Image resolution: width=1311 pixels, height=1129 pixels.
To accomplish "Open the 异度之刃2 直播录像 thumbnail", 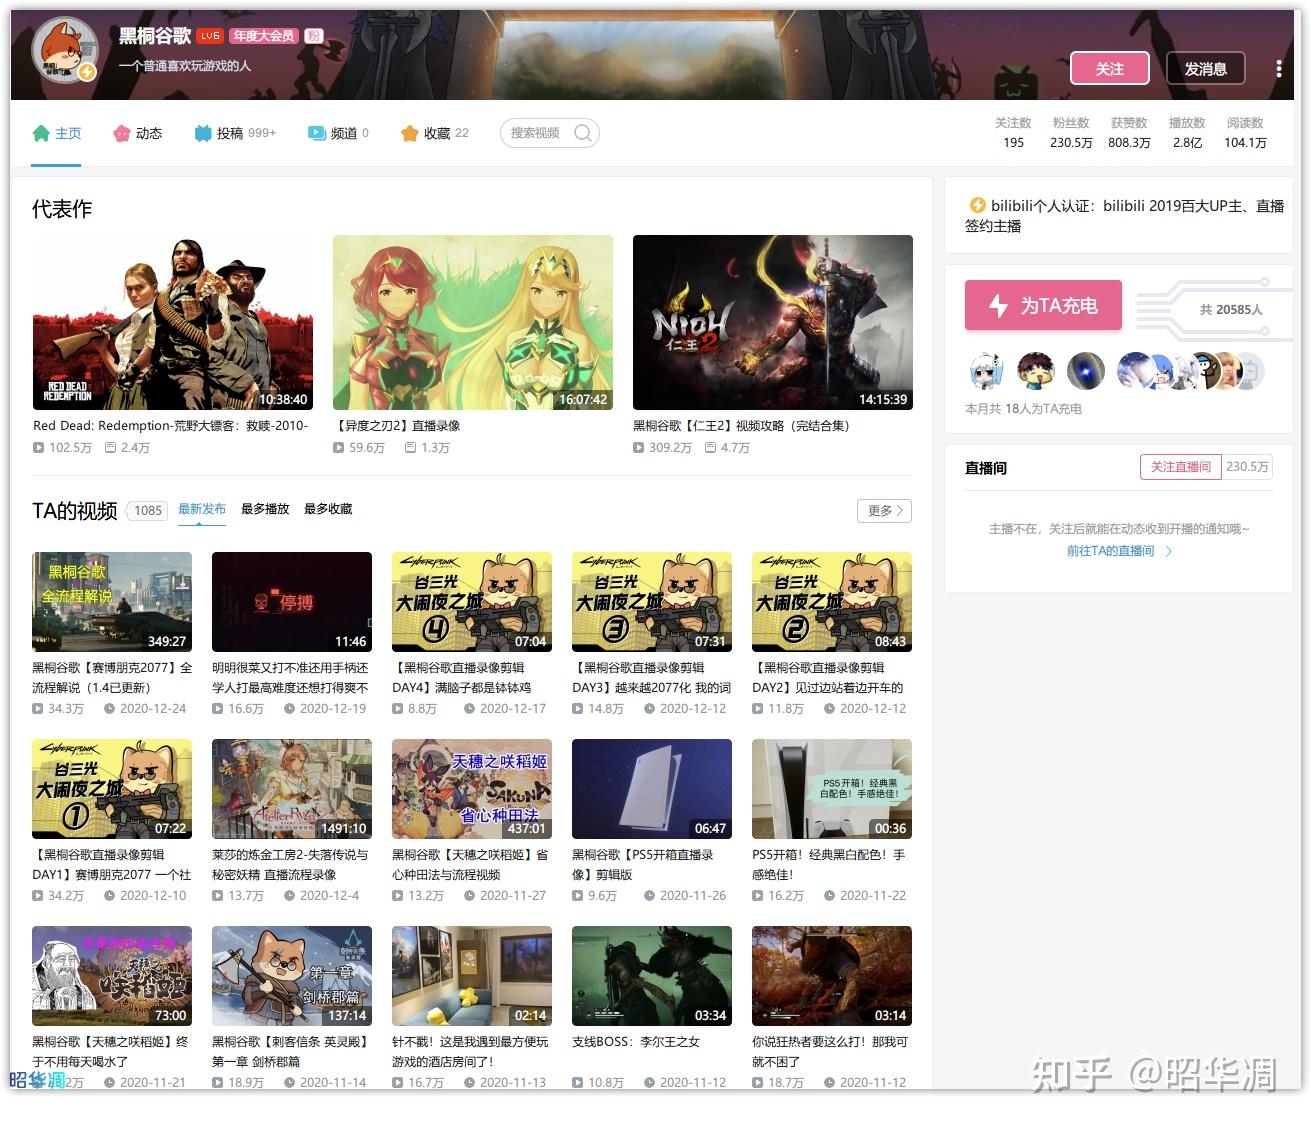I will (x=473, y=322).
